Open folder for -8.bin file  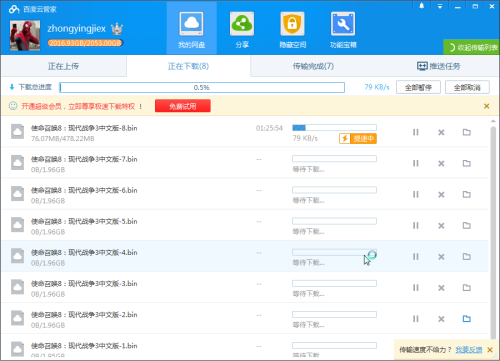(467, 132)
